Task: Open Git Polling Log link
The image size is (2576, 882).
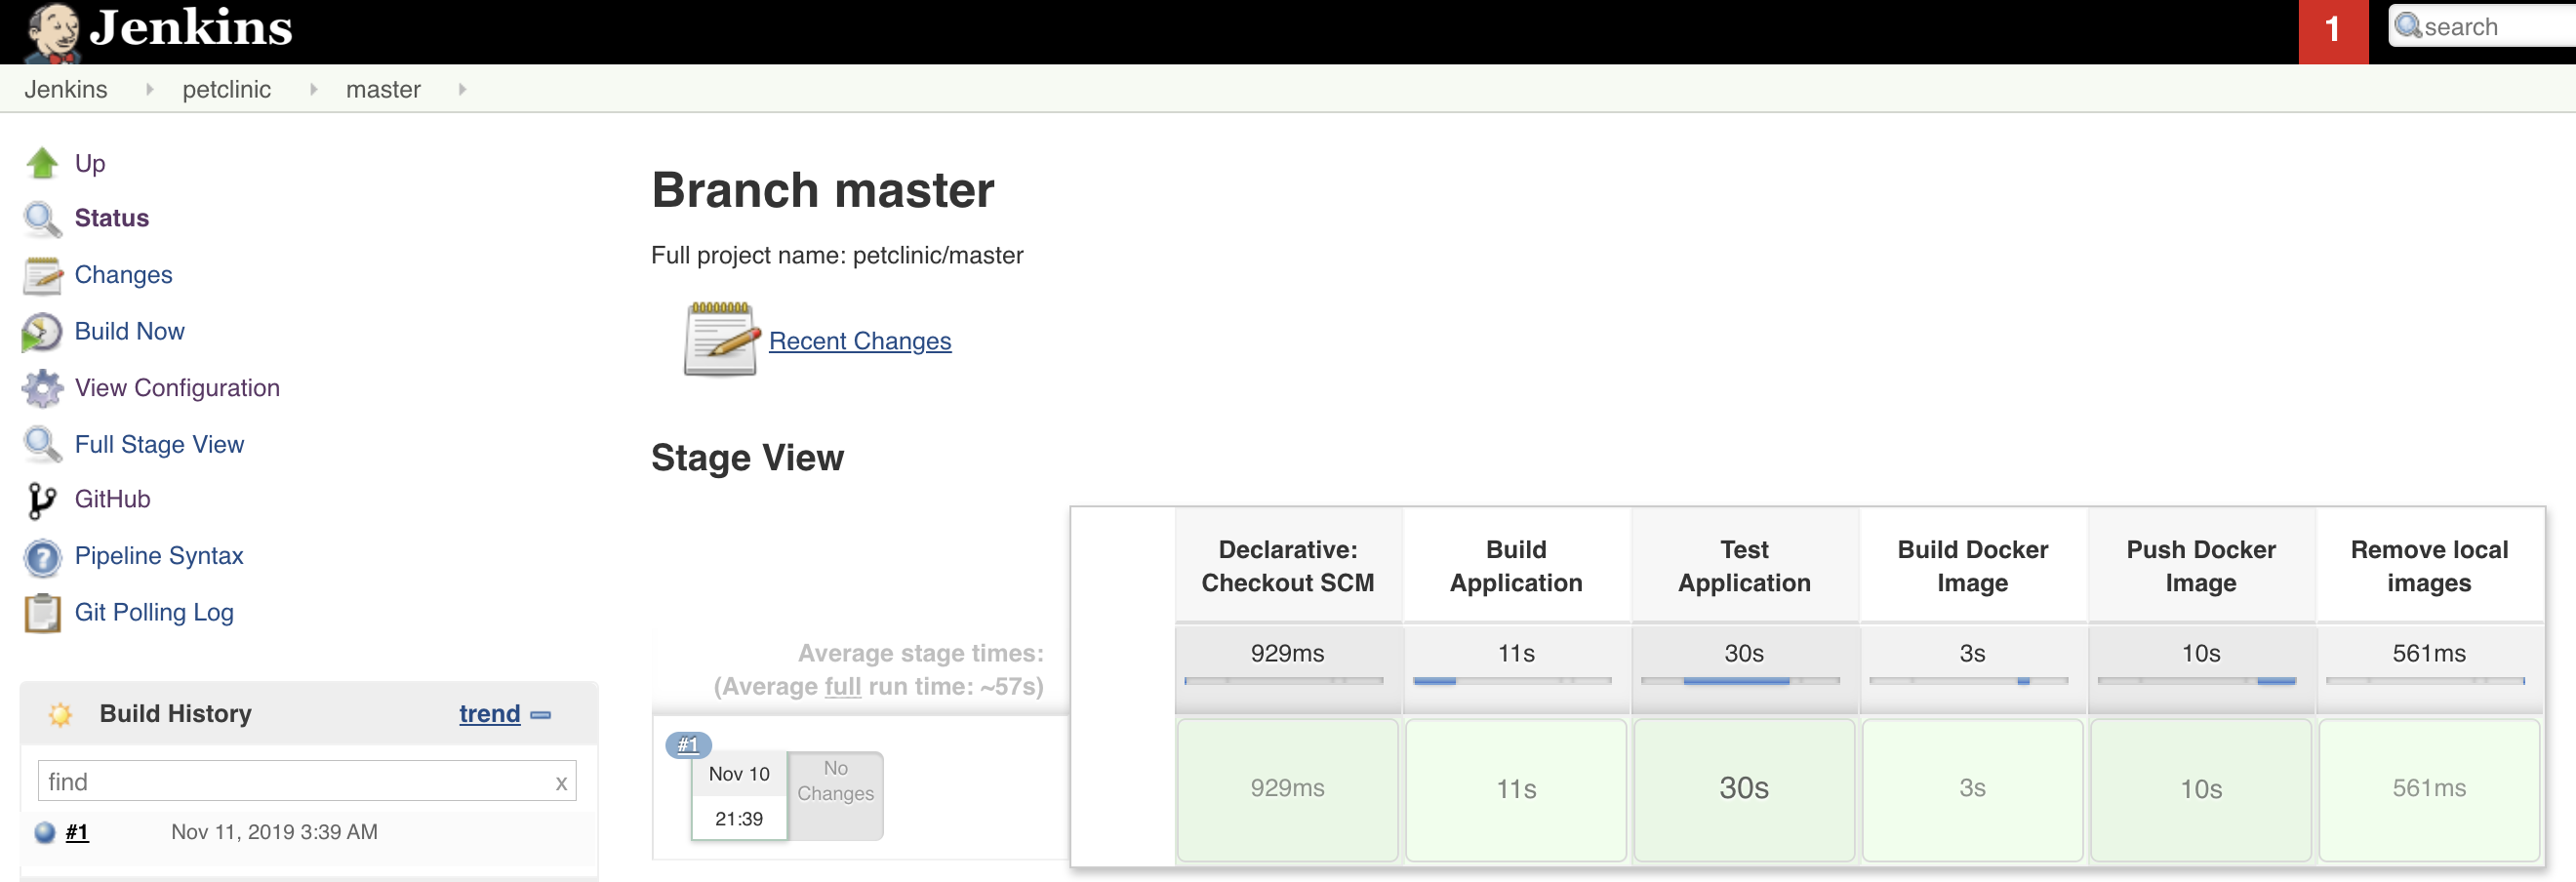Action: pos(155,612)
